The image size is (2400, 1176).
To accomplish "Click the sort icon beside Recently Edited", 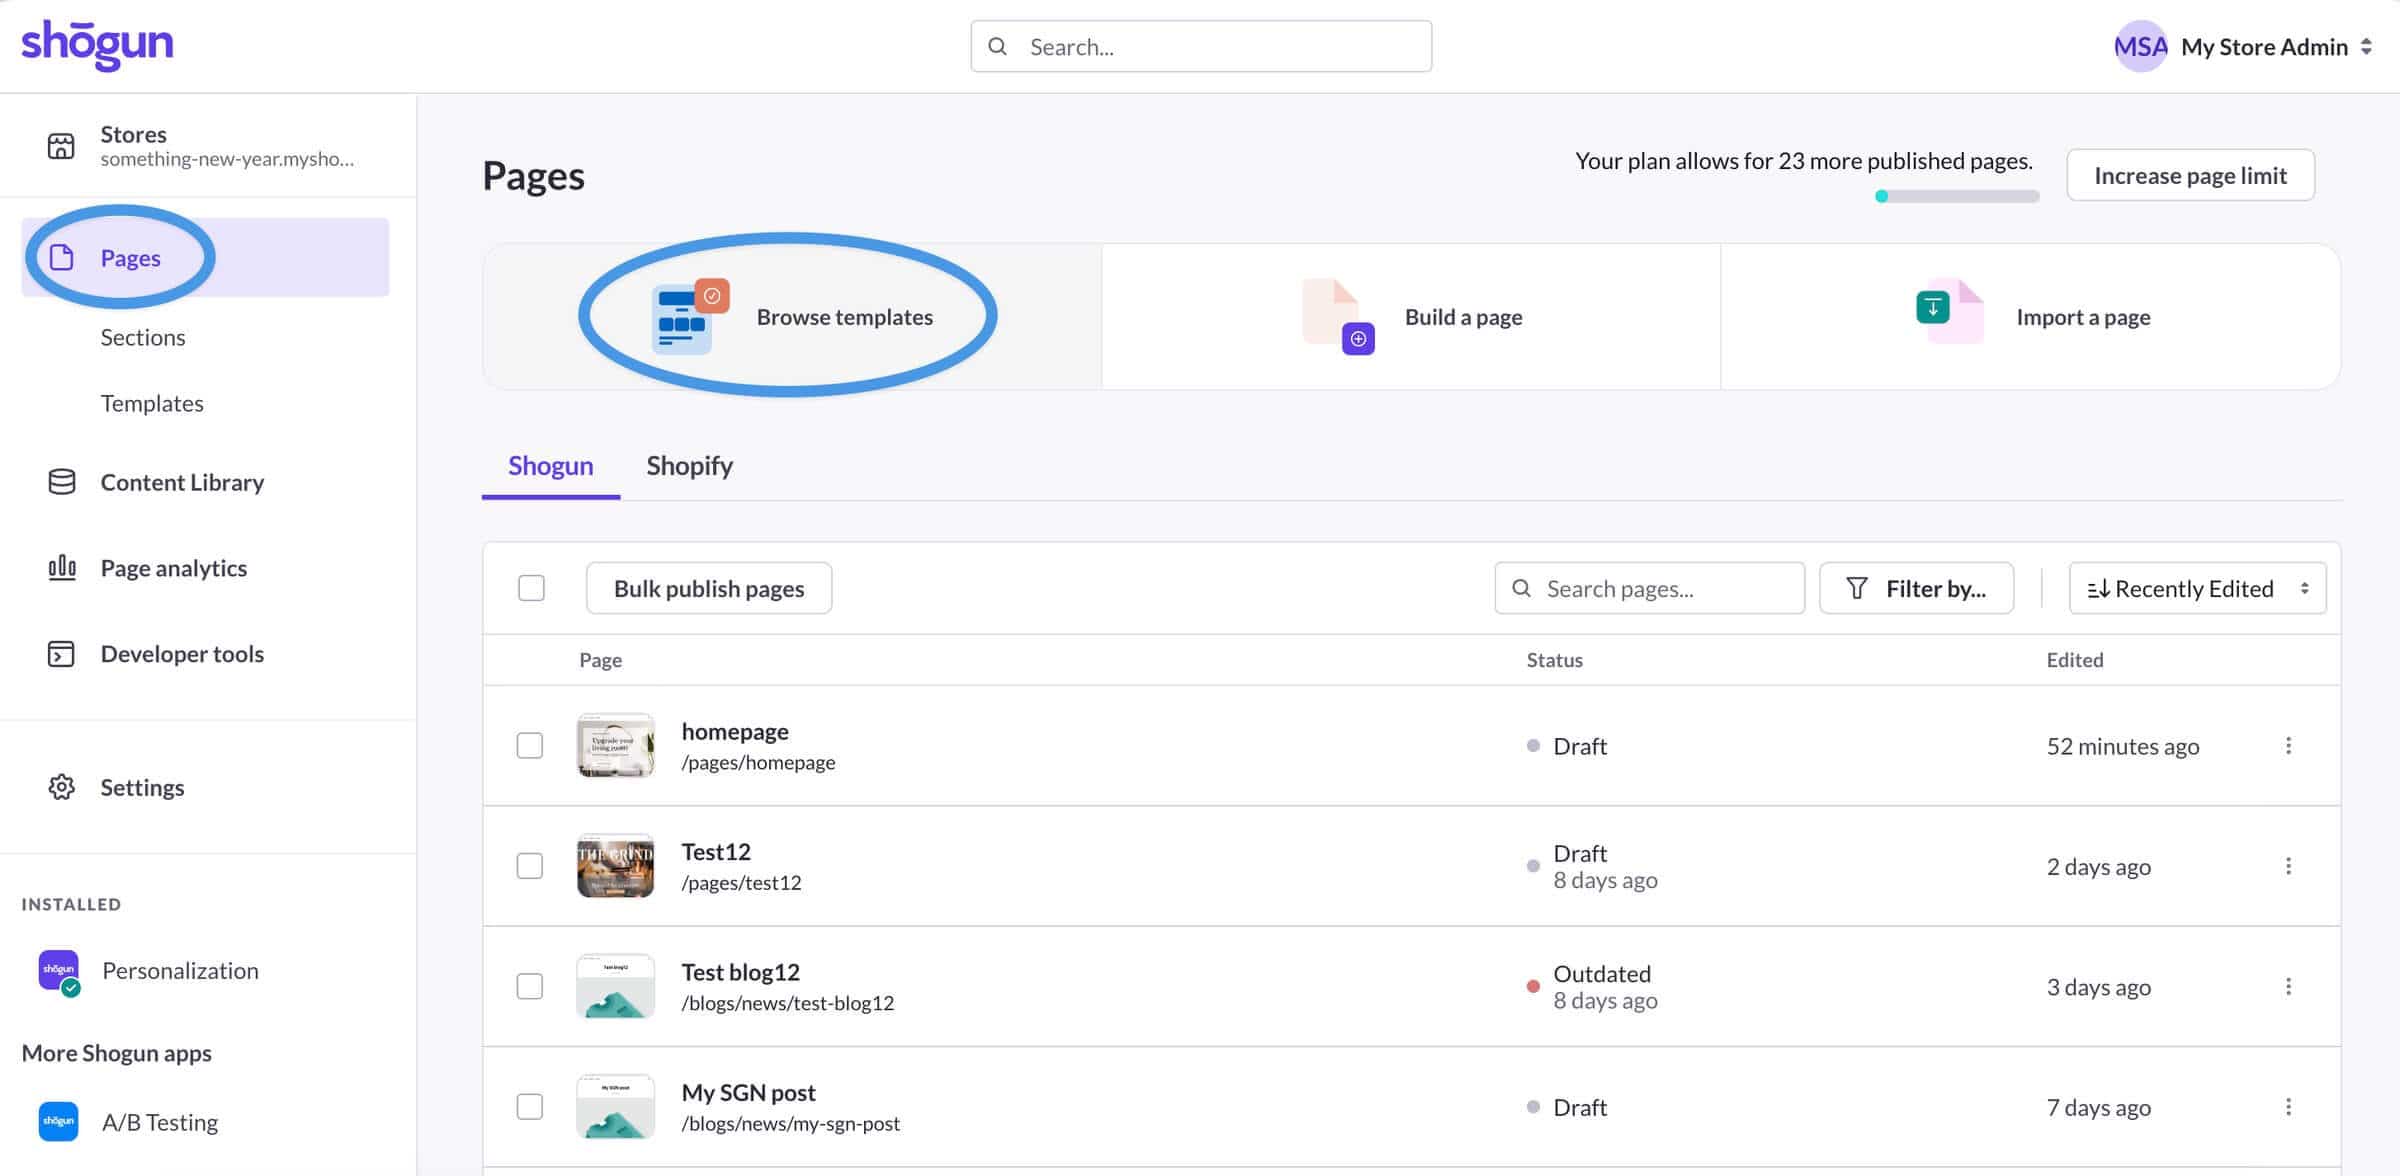I will 2098,589.
